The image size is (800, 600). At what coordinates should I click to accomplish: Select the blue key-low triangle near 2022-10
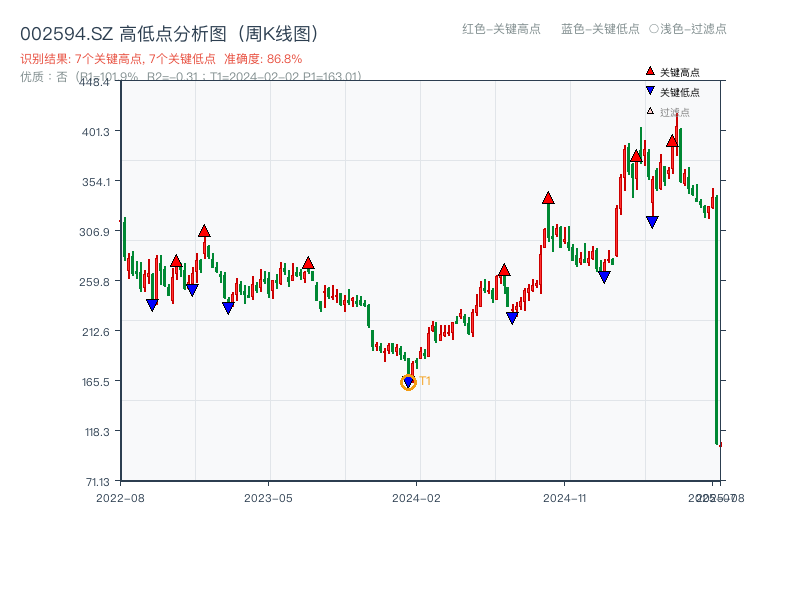152,305
